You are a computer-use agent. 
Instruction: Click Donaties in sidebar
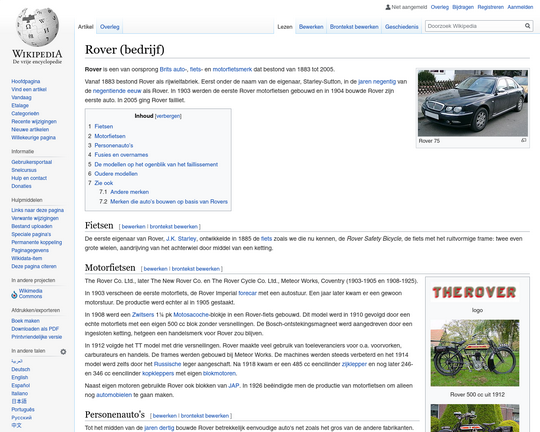point(21,186)
